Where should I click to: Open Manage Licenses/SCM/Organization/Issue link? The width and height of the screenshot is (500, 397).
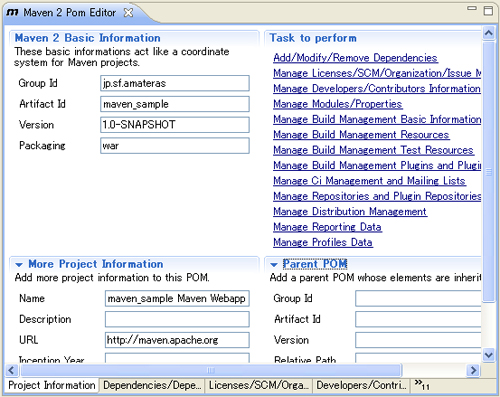click(x=377, y=73)
